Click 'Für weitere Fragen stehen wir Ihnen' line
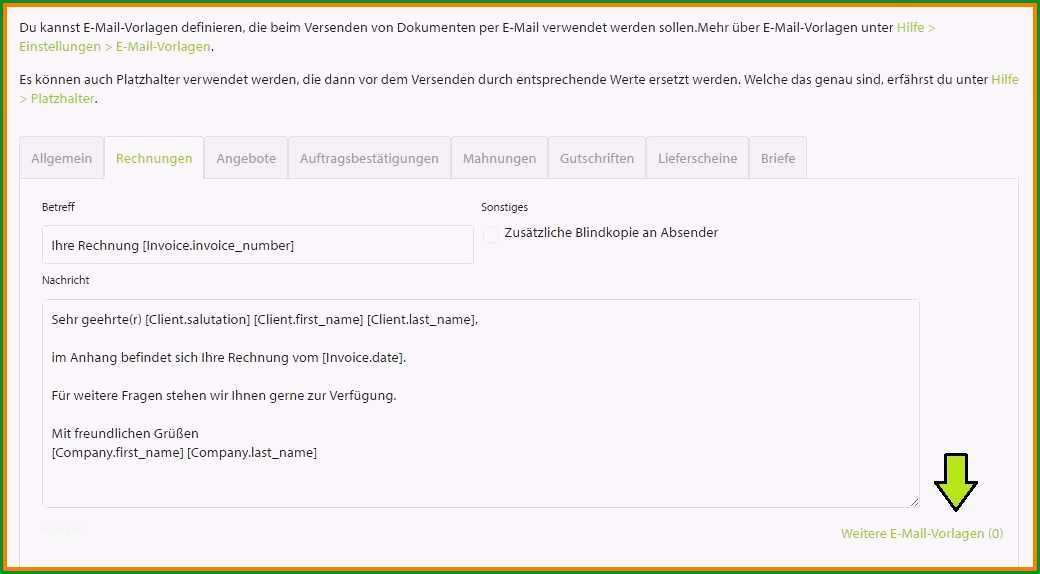The height and width of the screenshot is (574, 1040). tap(224, 396)
